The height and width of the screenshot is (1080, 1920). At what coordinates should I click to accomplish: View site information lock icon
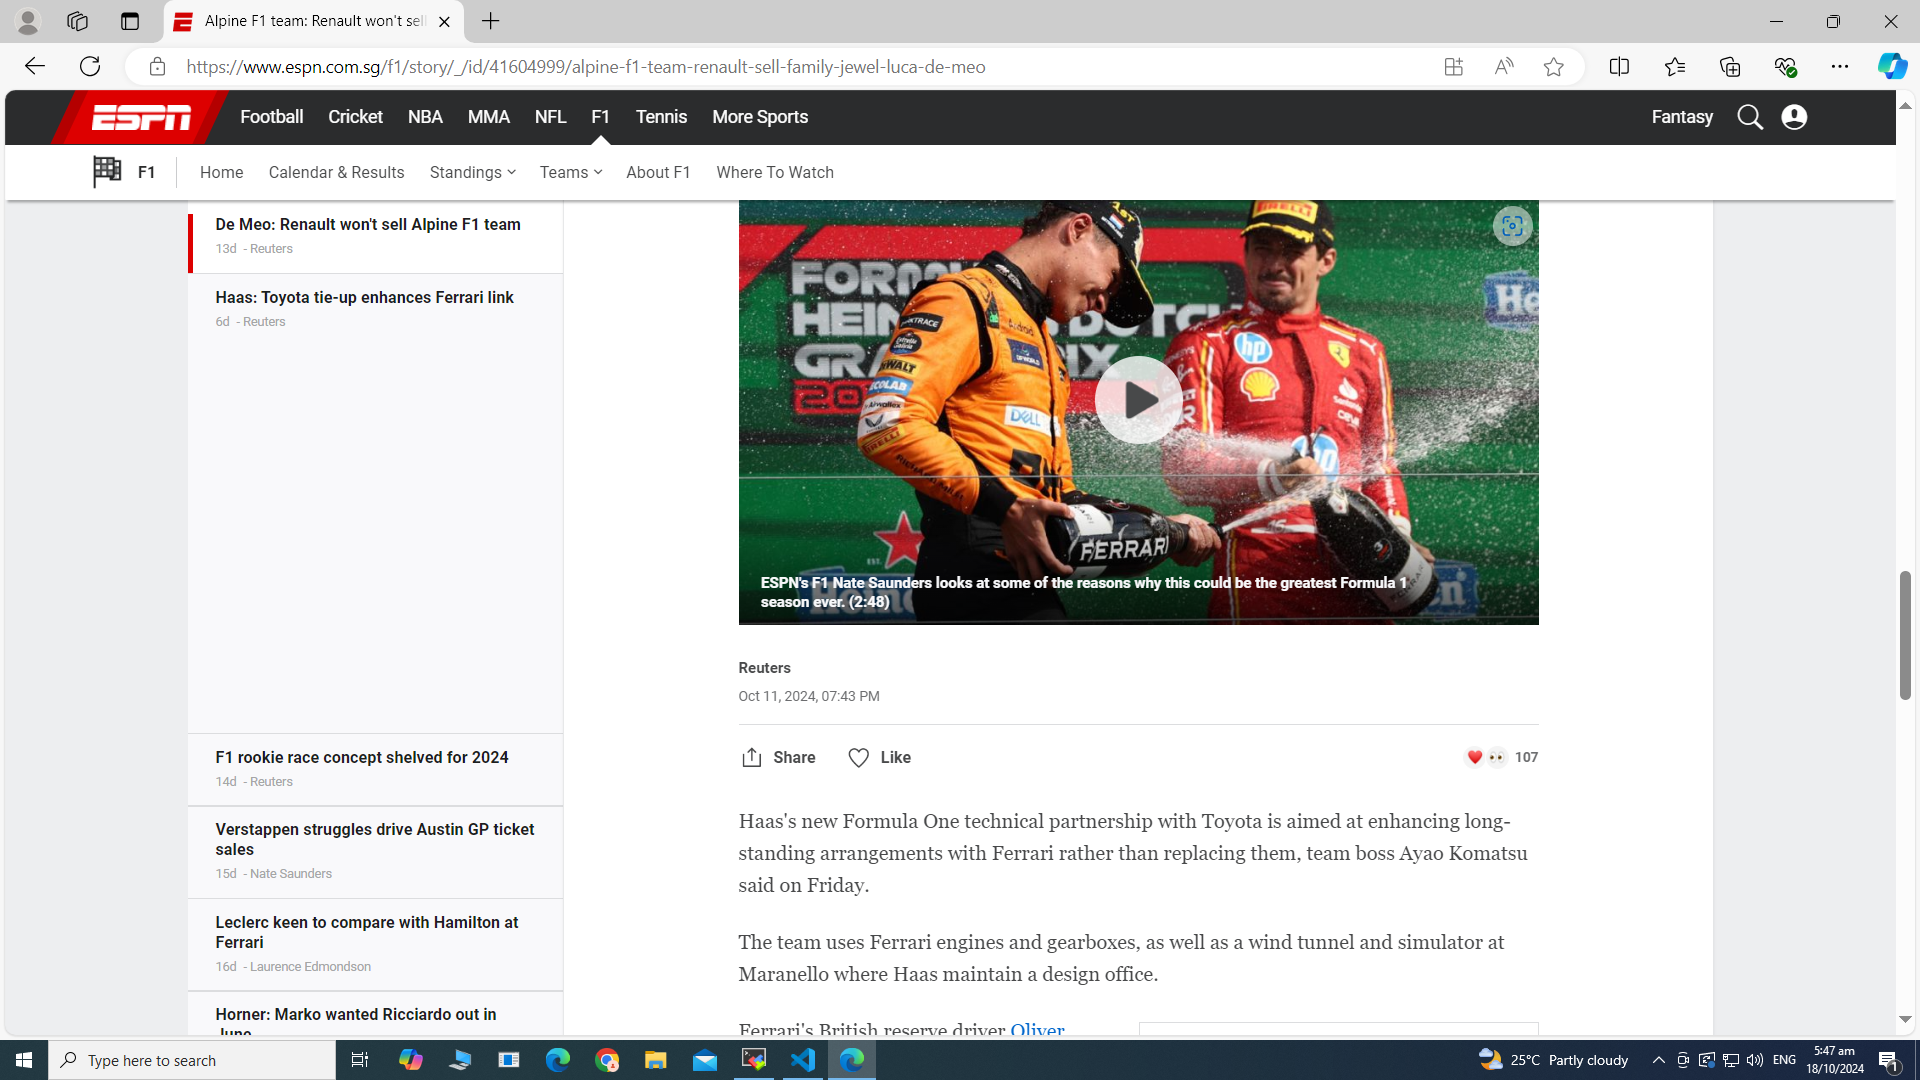pyautogui.click(x=157, y=67)
